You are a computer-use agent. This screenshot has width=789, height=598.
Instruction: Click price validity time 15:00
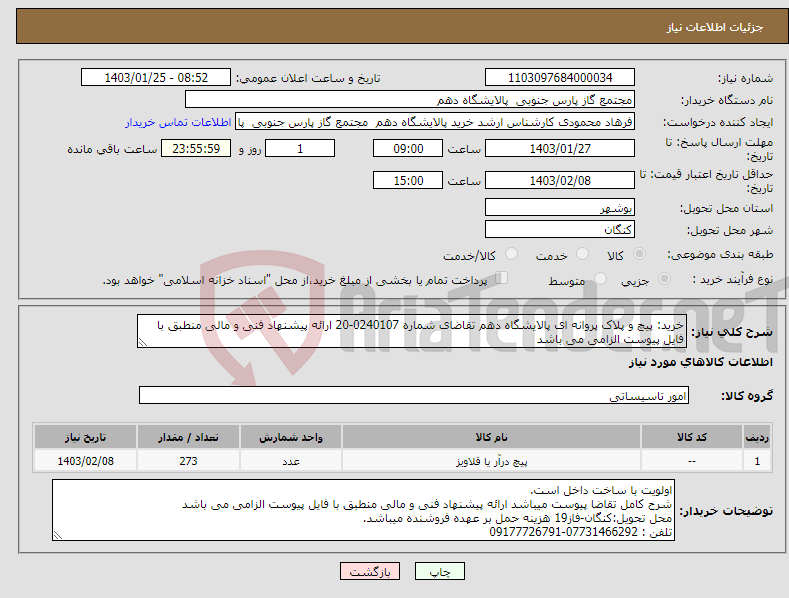pos(408,180)
